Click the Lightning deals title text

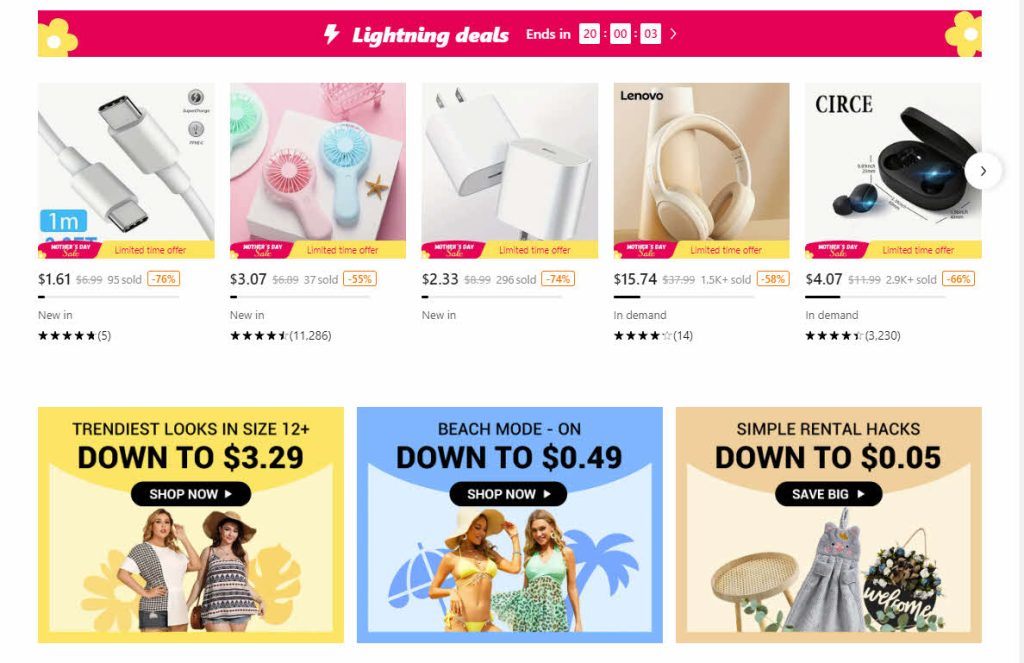(x=430, y=35)
